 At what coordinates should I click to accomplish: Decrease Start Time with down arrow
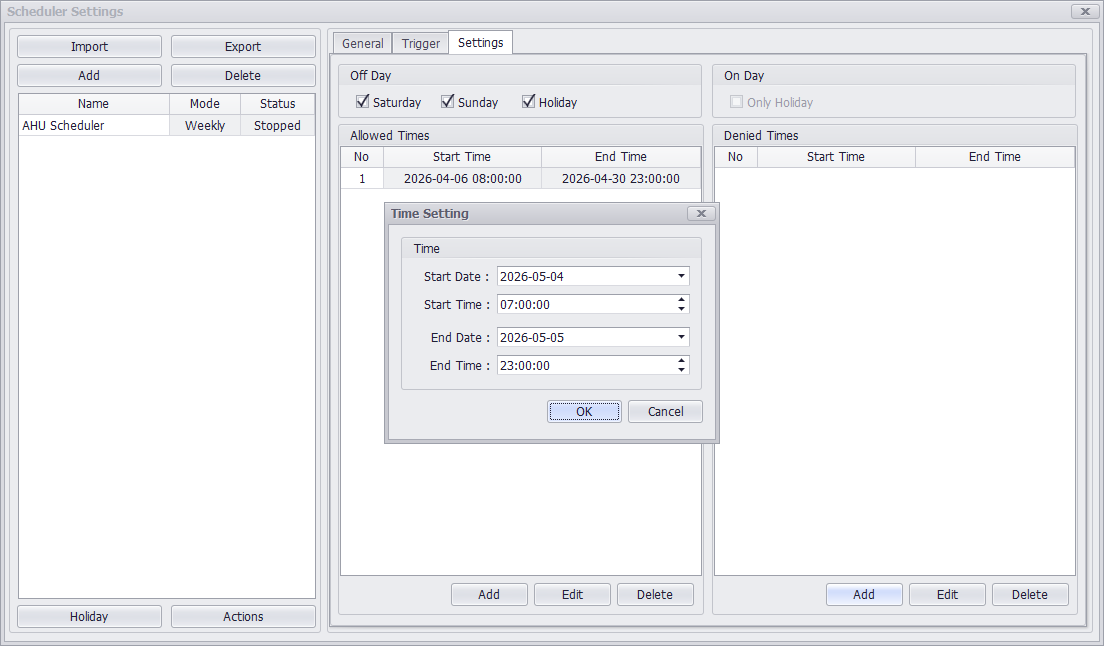click(x=681, y=309)
